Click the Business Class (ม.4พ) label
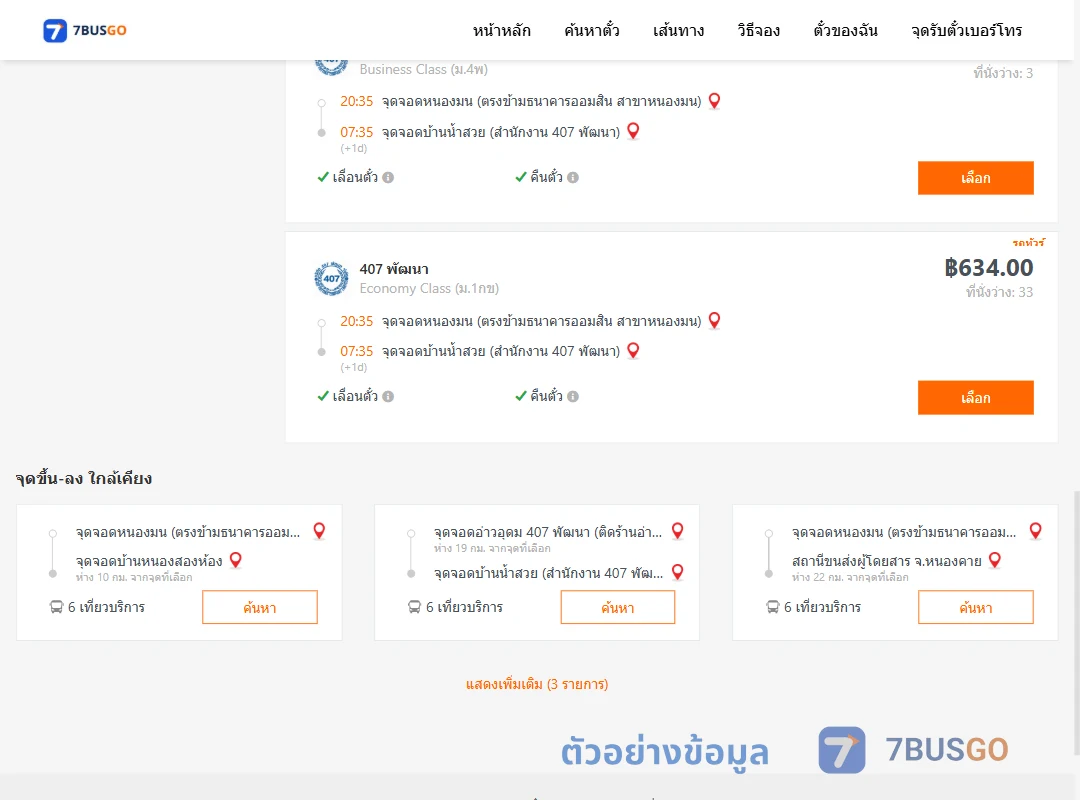This screenshot has height=800, width=1080. click(x=424, y=70)
